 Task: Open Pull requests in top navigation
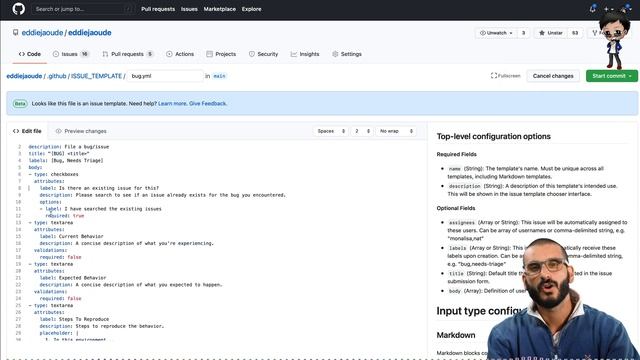click(x=158, y=9)
